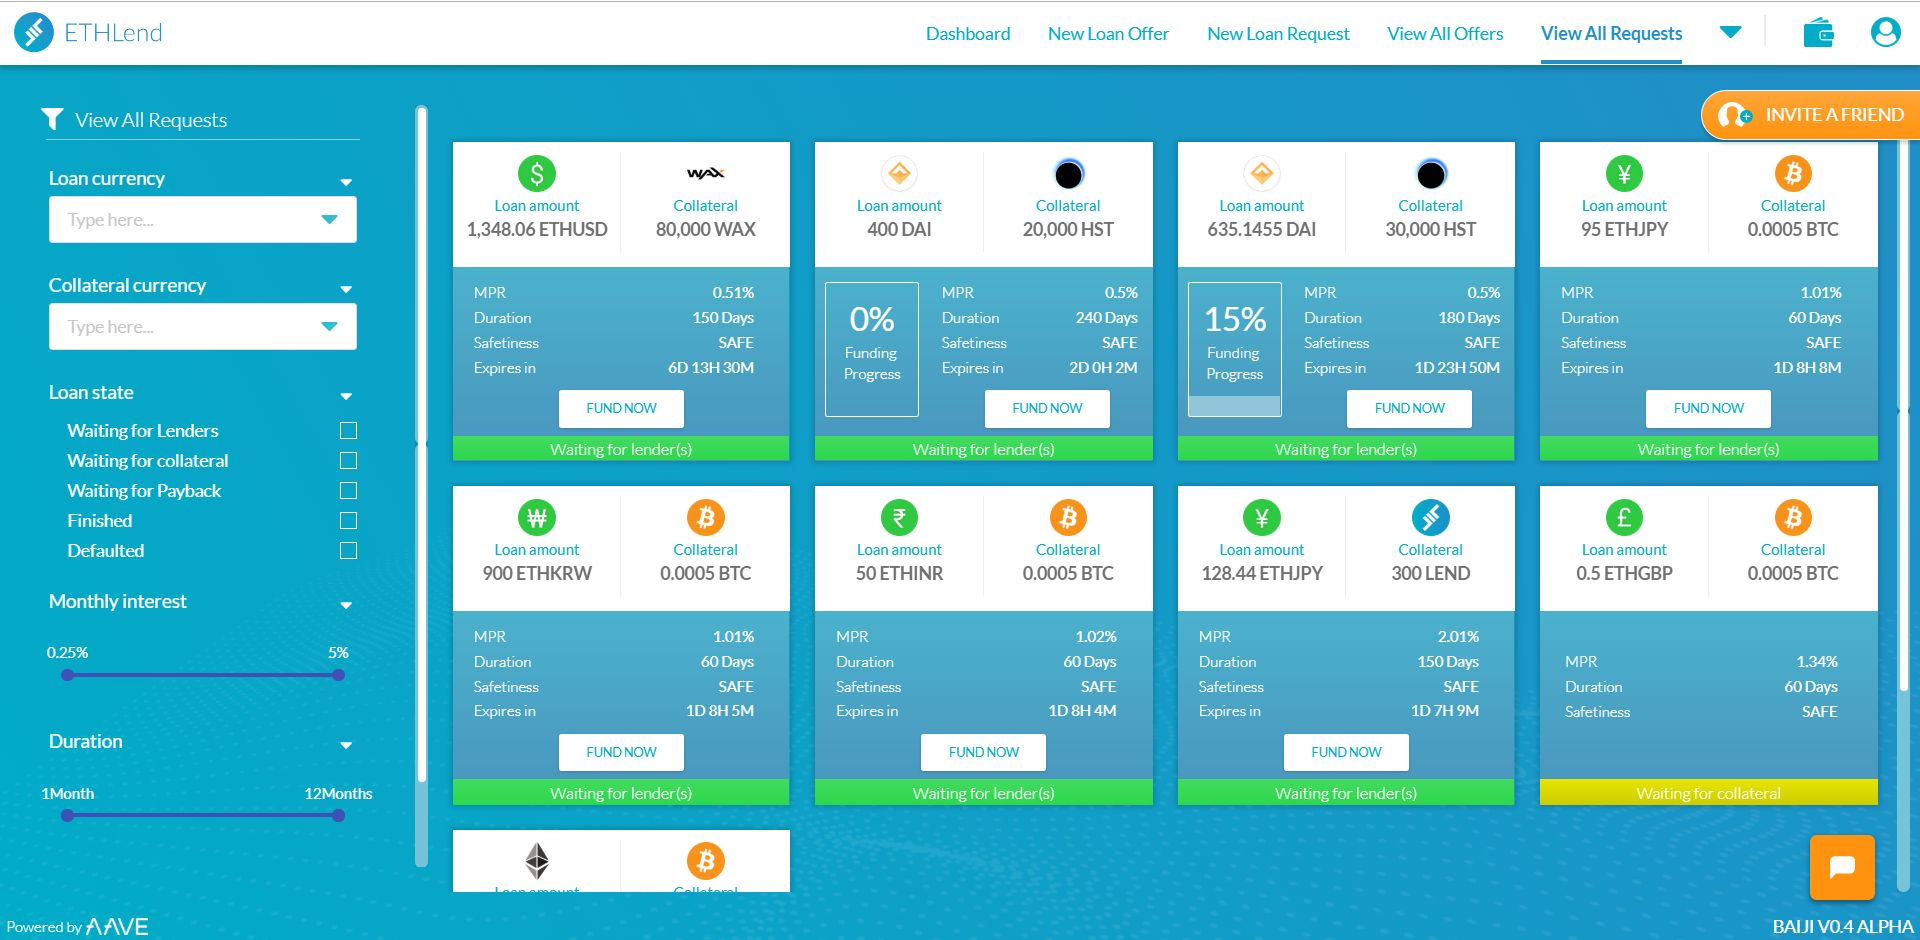Click the yen icon on 95 ETHJPY card
The image size is (1920, 940).
1624,174
